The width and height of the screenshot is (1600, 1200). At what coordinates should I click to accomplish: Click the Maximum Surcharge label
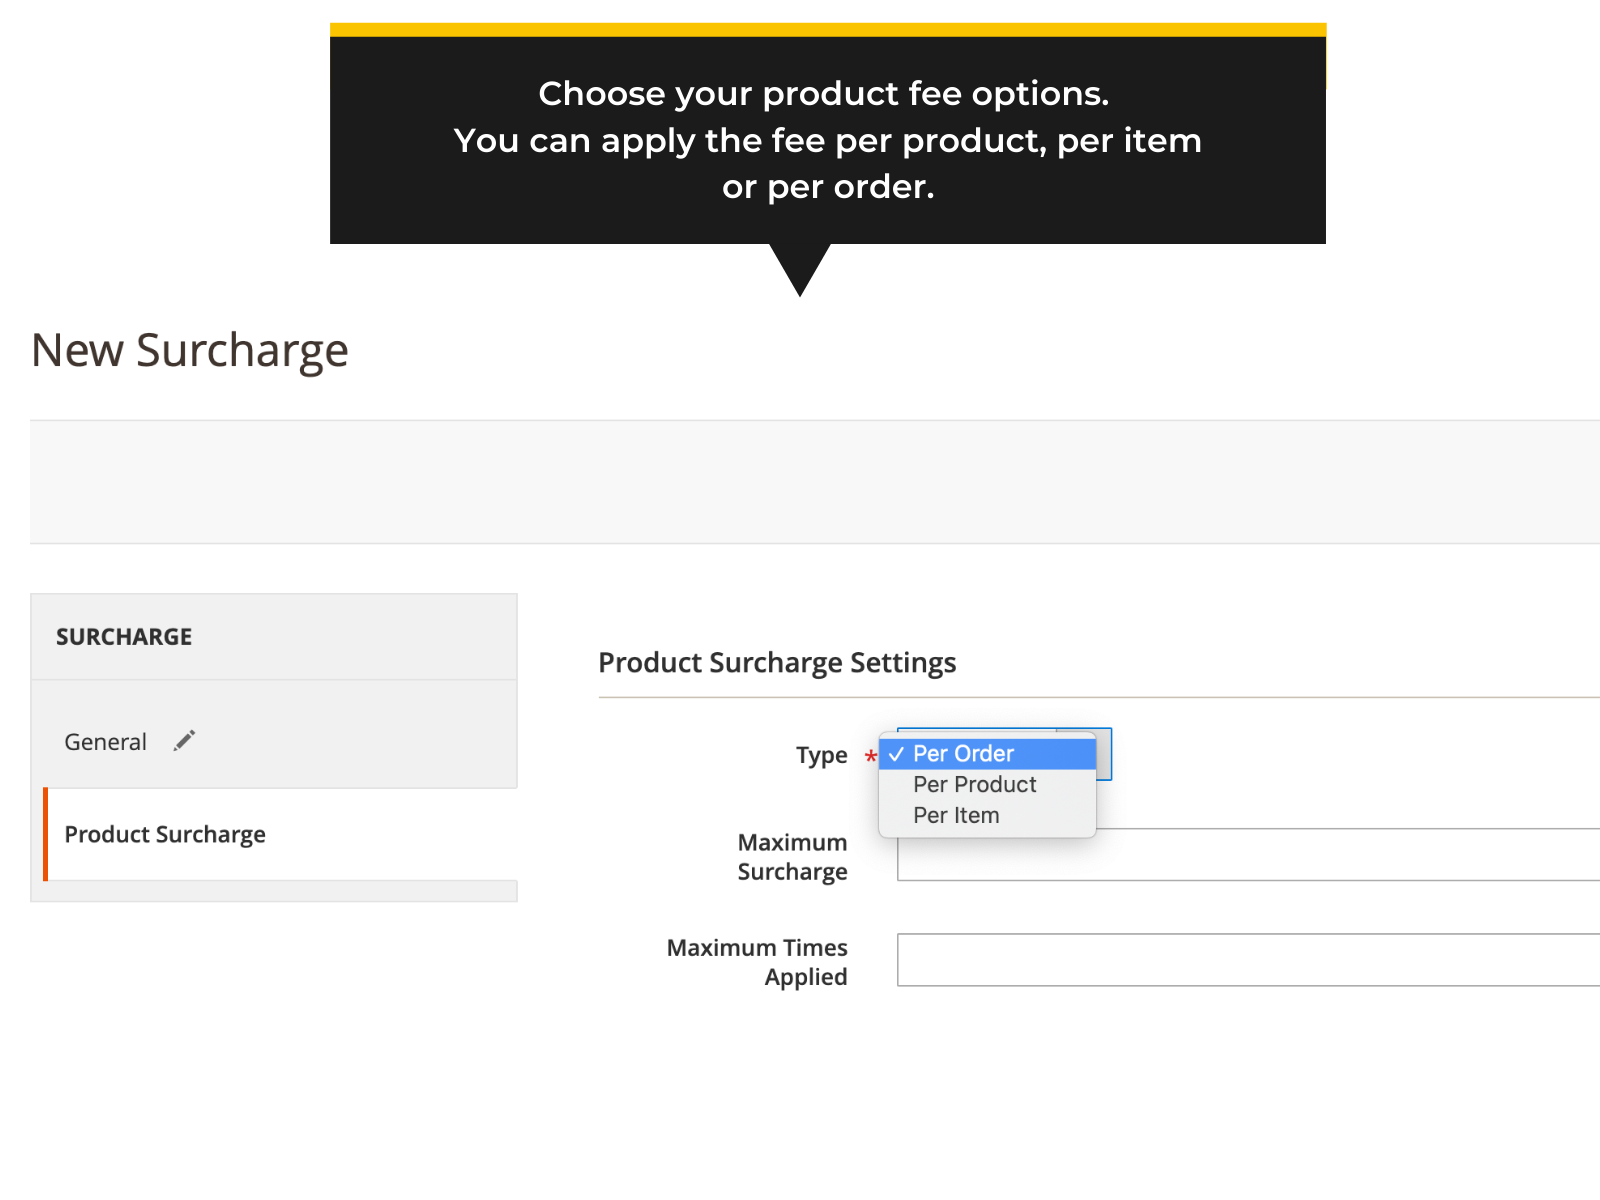[792, 856]
